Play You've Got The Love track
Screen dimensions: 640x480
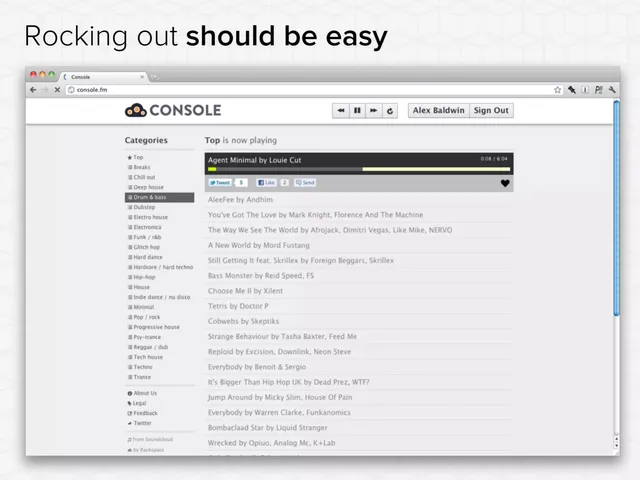pos(359,215)
